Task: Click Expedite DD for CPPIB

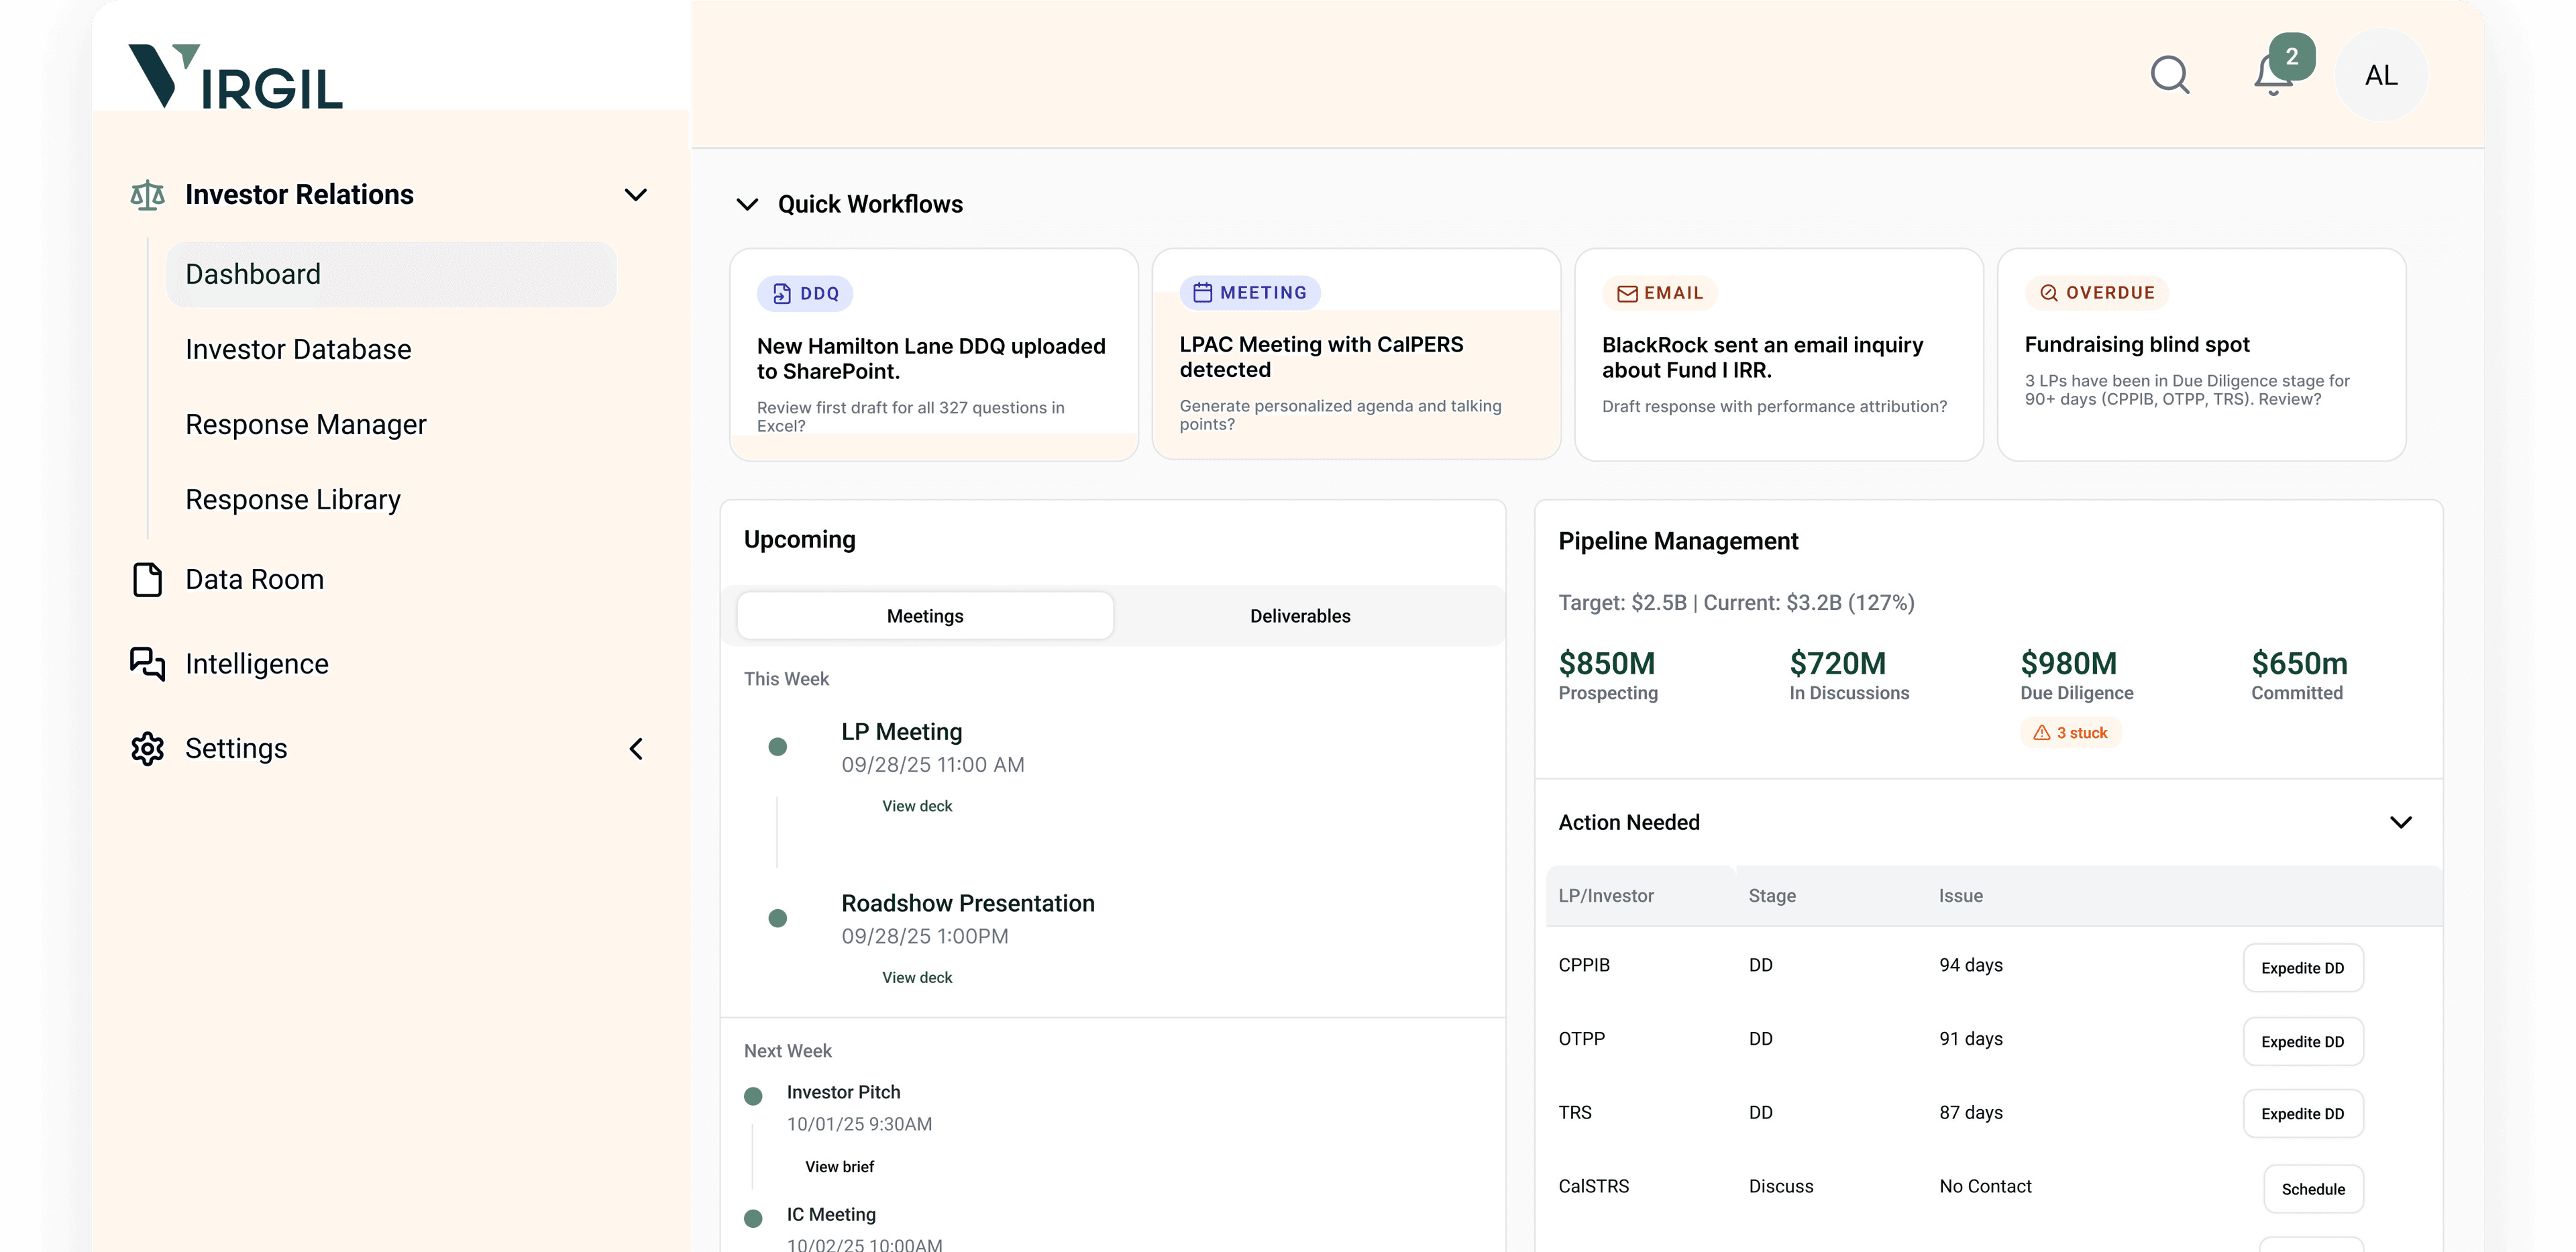Action: click(2303, 967)
